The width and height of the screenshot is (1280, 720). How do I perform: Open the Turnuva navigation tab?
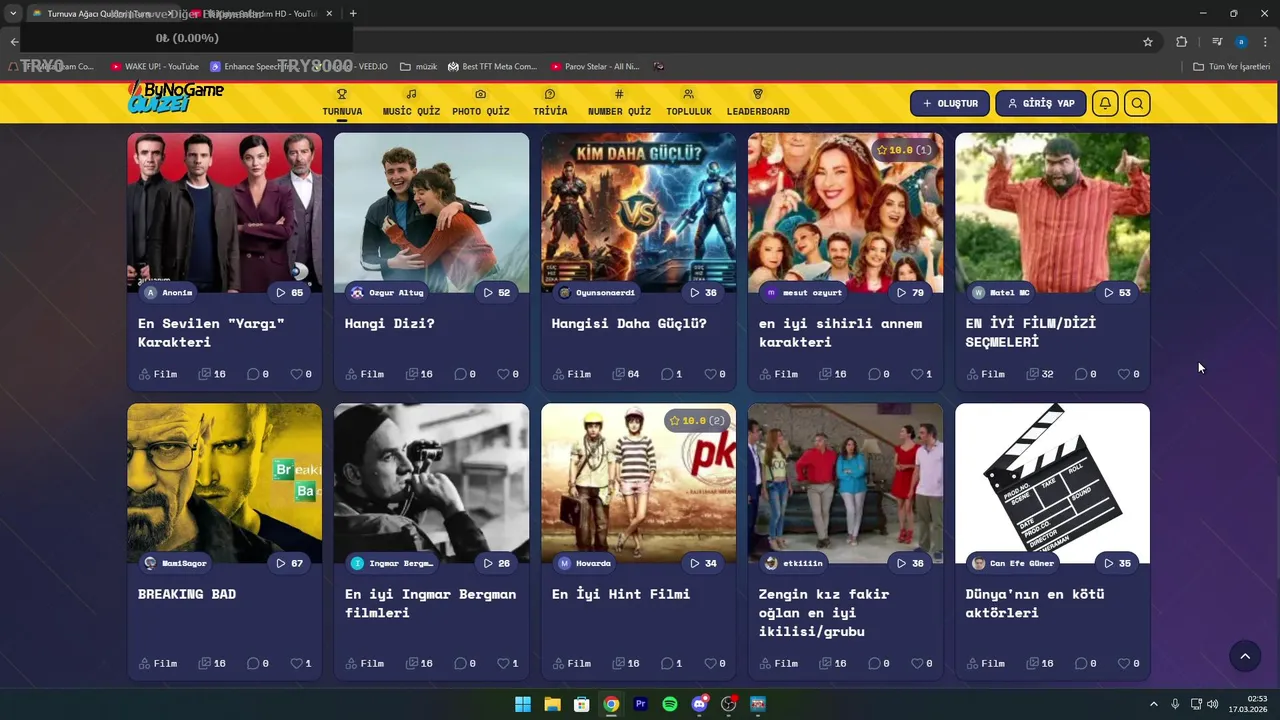pos(341,102)
